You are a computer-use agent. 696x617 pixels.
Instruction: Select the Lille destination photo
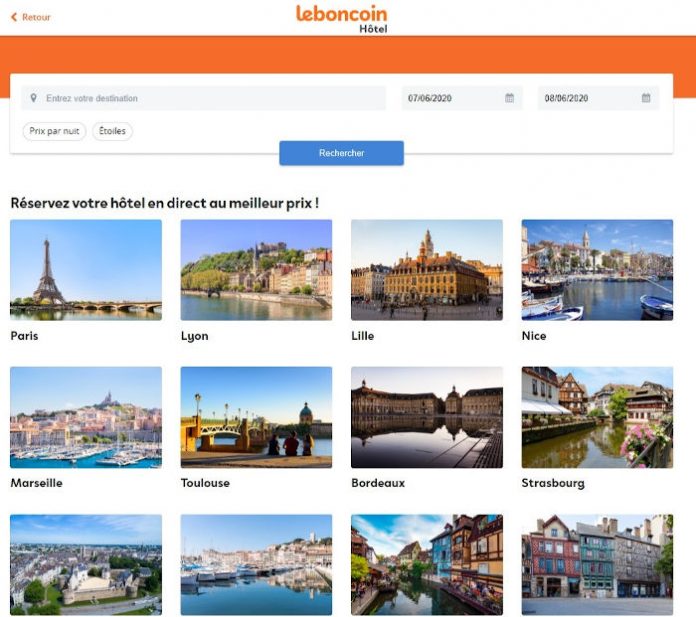[x=427, y=269]
